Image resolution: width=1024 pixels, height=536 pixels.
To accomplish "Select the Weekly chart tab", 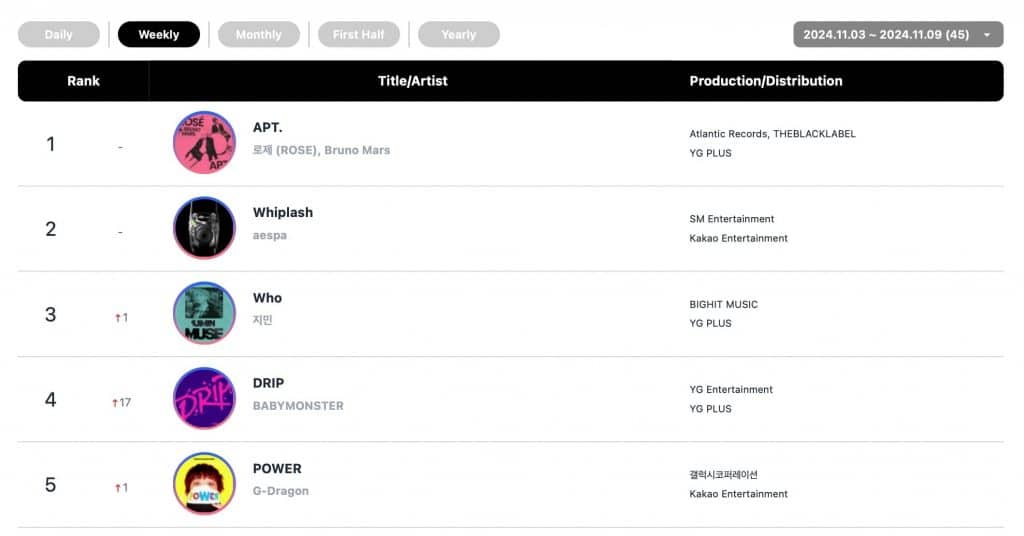I will [159, 35].
